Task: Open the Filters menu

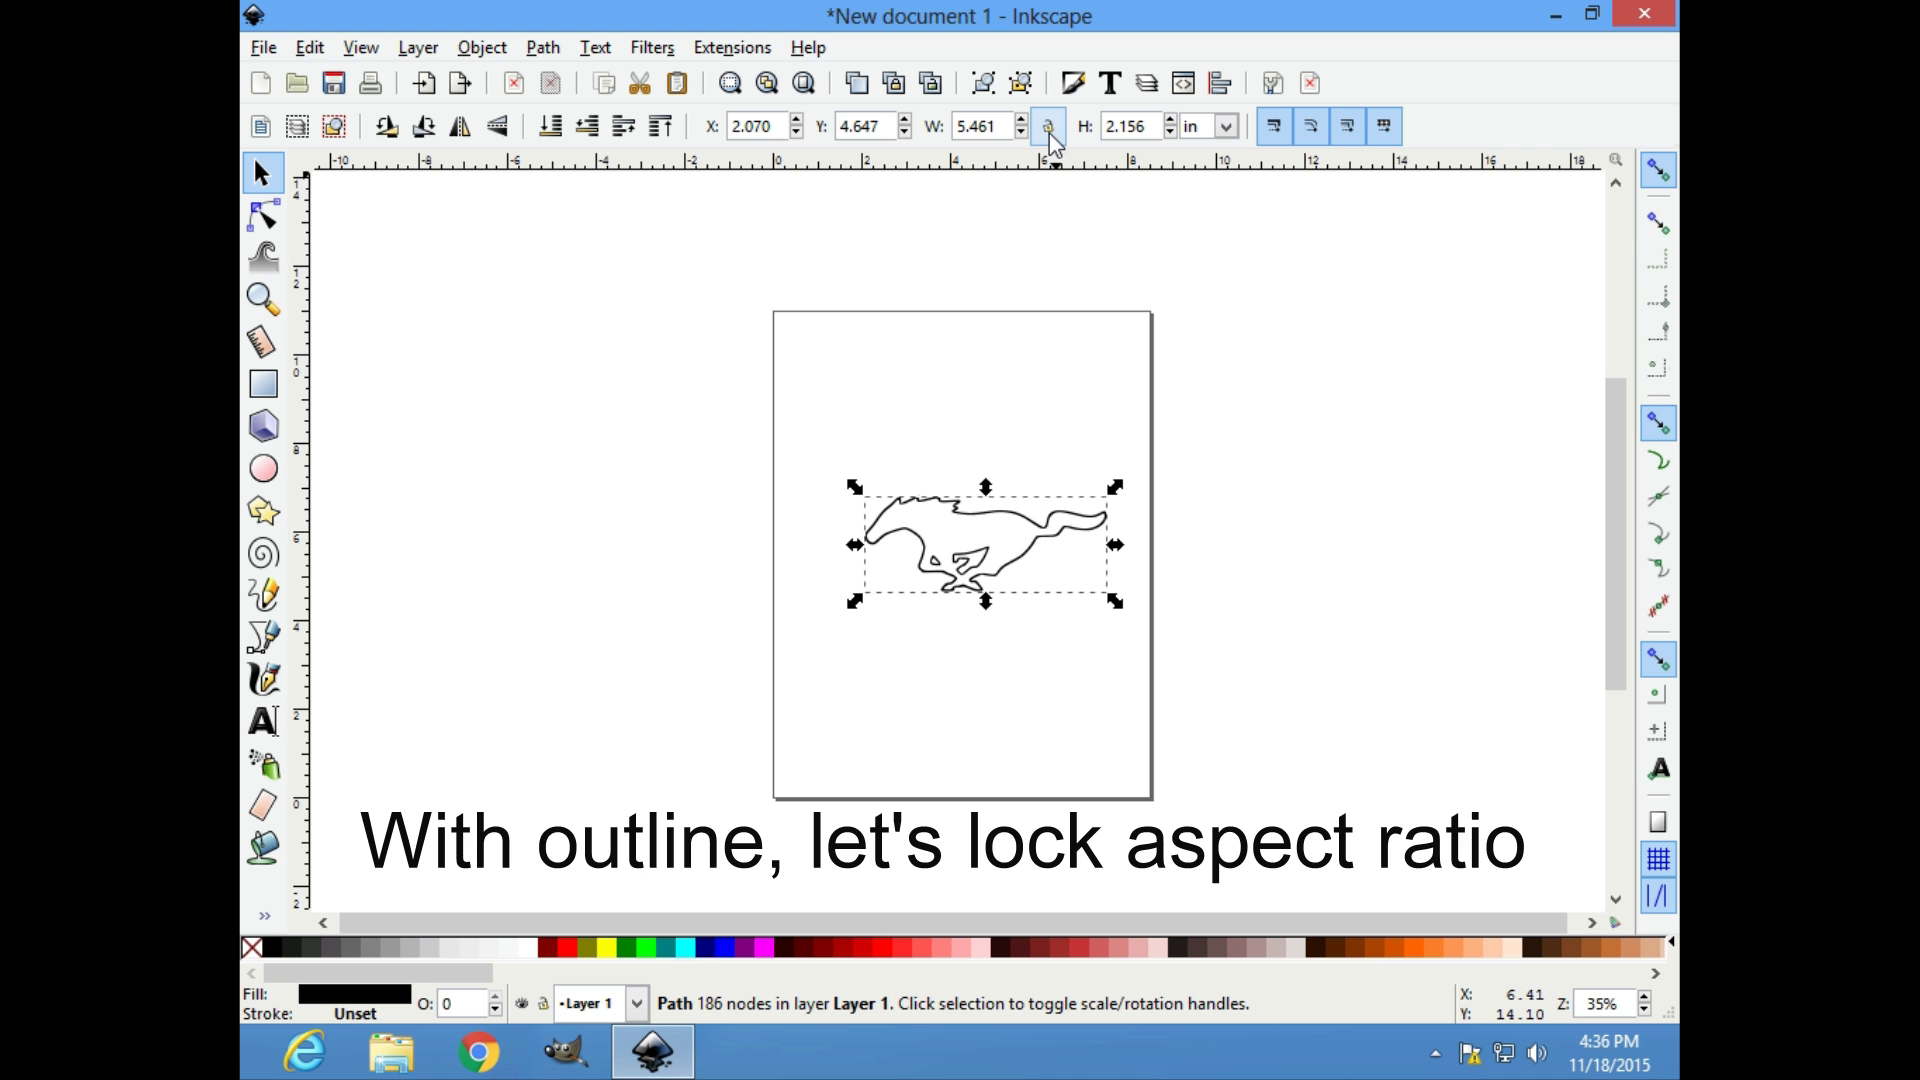Action: (x=652, y=47)
